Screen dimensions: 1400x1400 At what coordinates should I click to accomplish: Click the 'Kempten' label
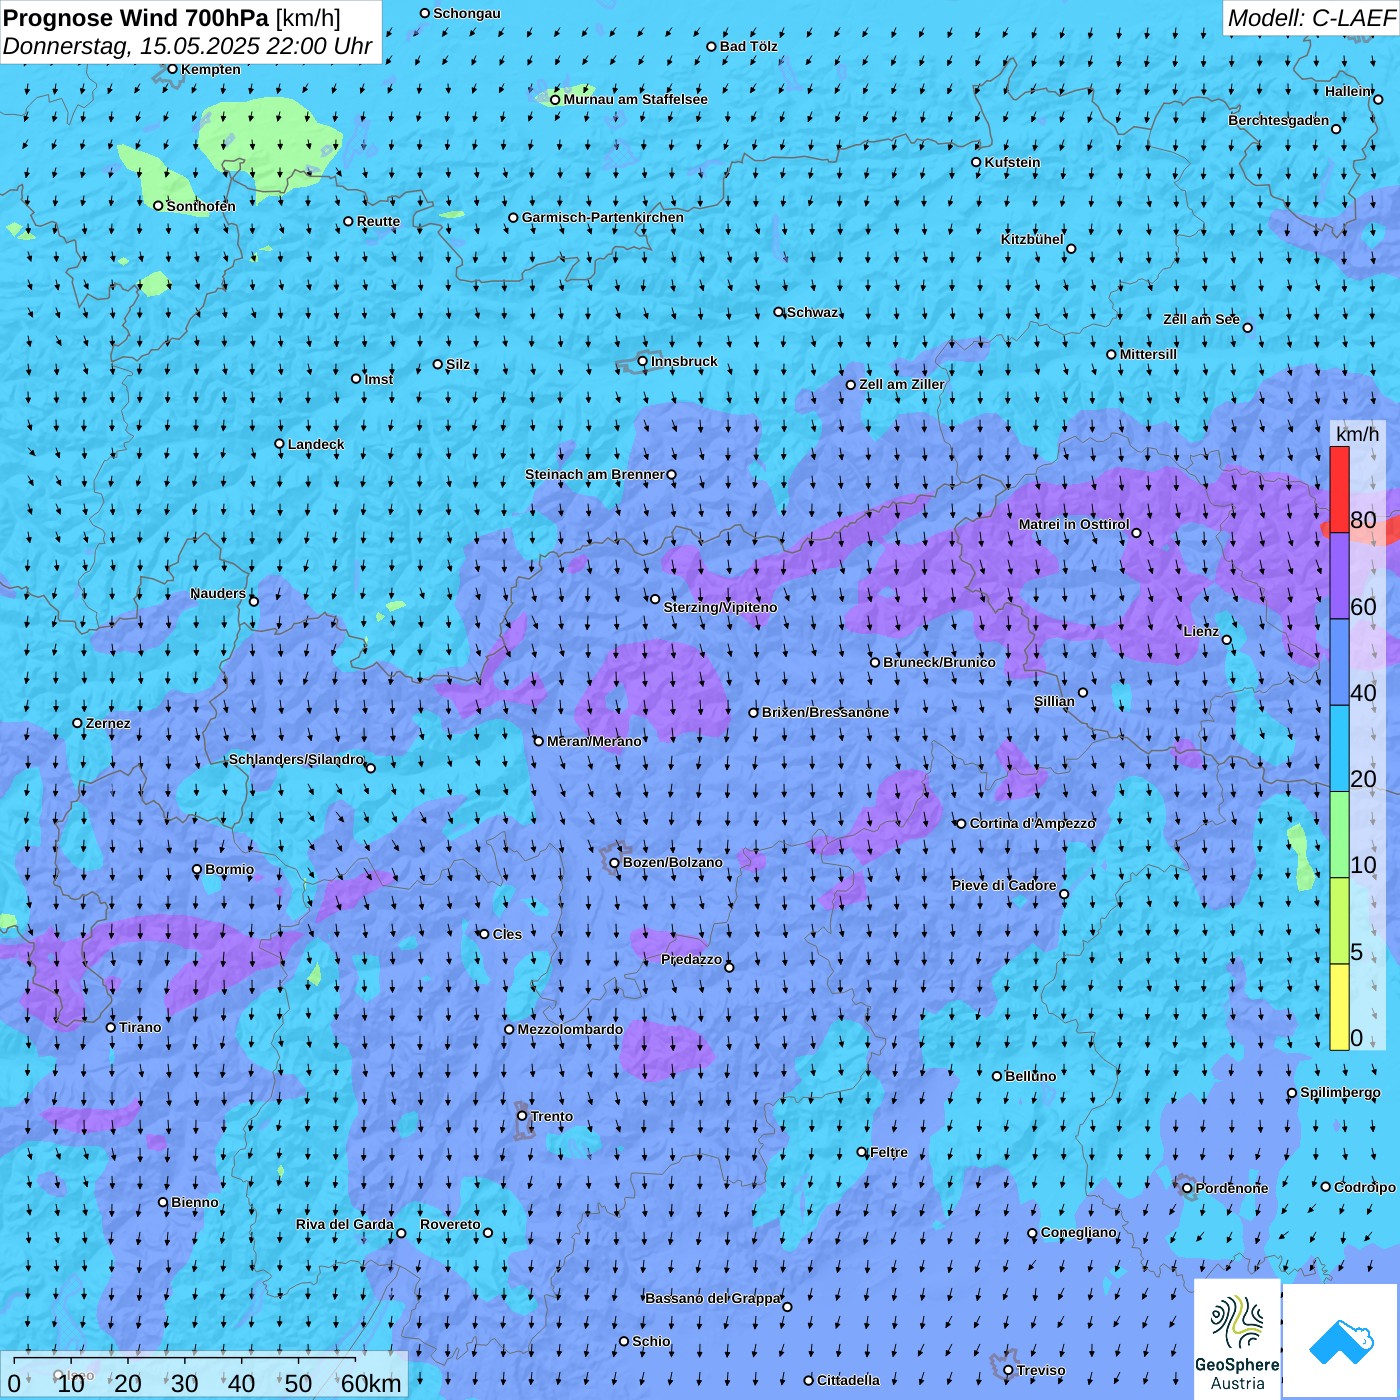coord(211,69)
